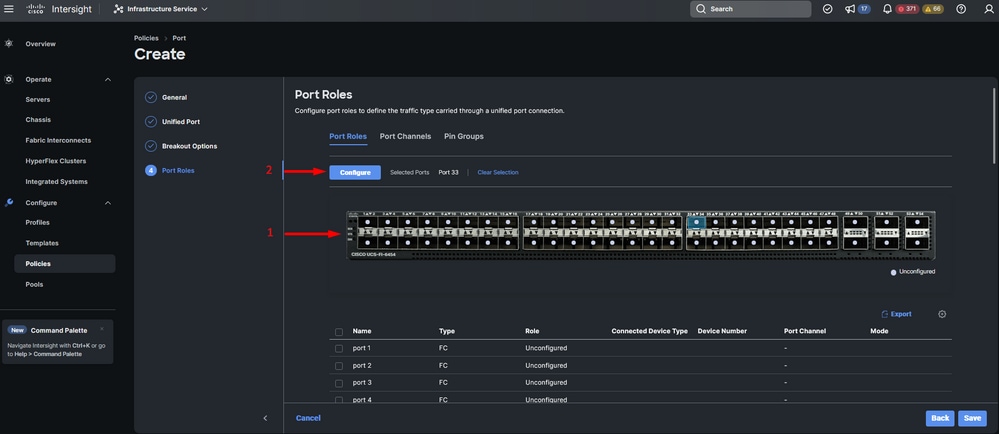Switch to the Port Channels tab
The image size is (999, 434).
click(405, 136)
